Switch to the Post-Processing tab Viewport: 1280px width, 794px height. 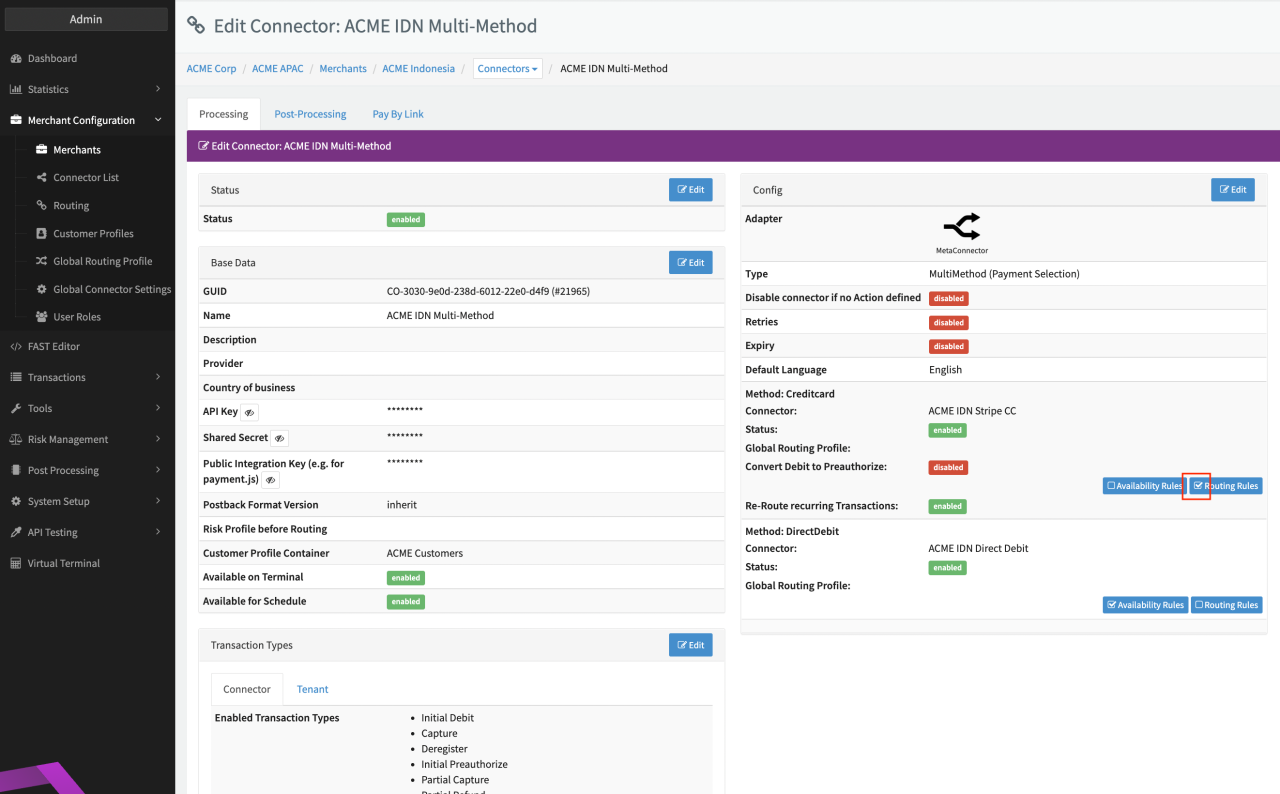coord(310,114)
